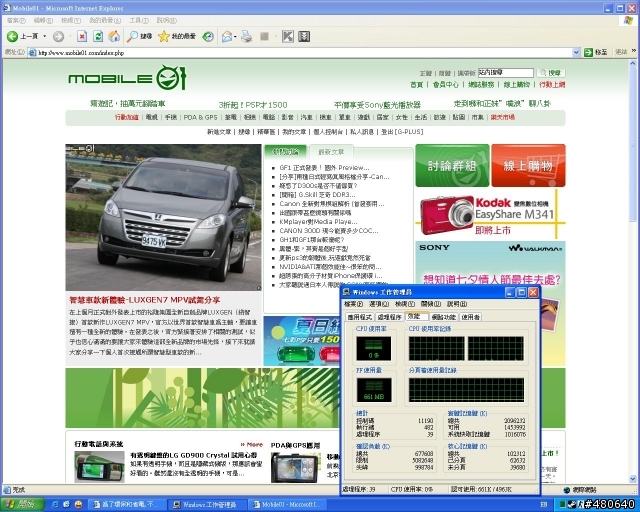
Task: Switch to the 網路功能 tab in Task Manager
Action: (x=444, y=317)
